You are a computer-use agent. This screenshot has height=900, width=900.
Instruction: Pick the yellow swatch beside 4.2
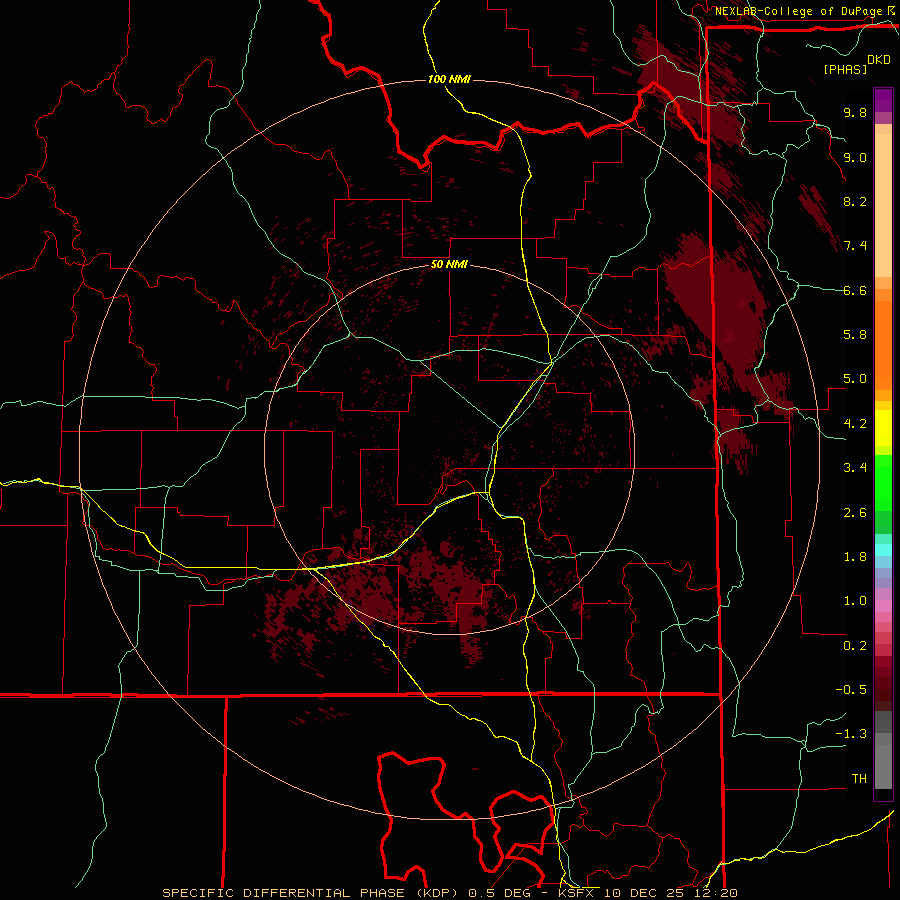pyautogui.click(x=883, y=428)
